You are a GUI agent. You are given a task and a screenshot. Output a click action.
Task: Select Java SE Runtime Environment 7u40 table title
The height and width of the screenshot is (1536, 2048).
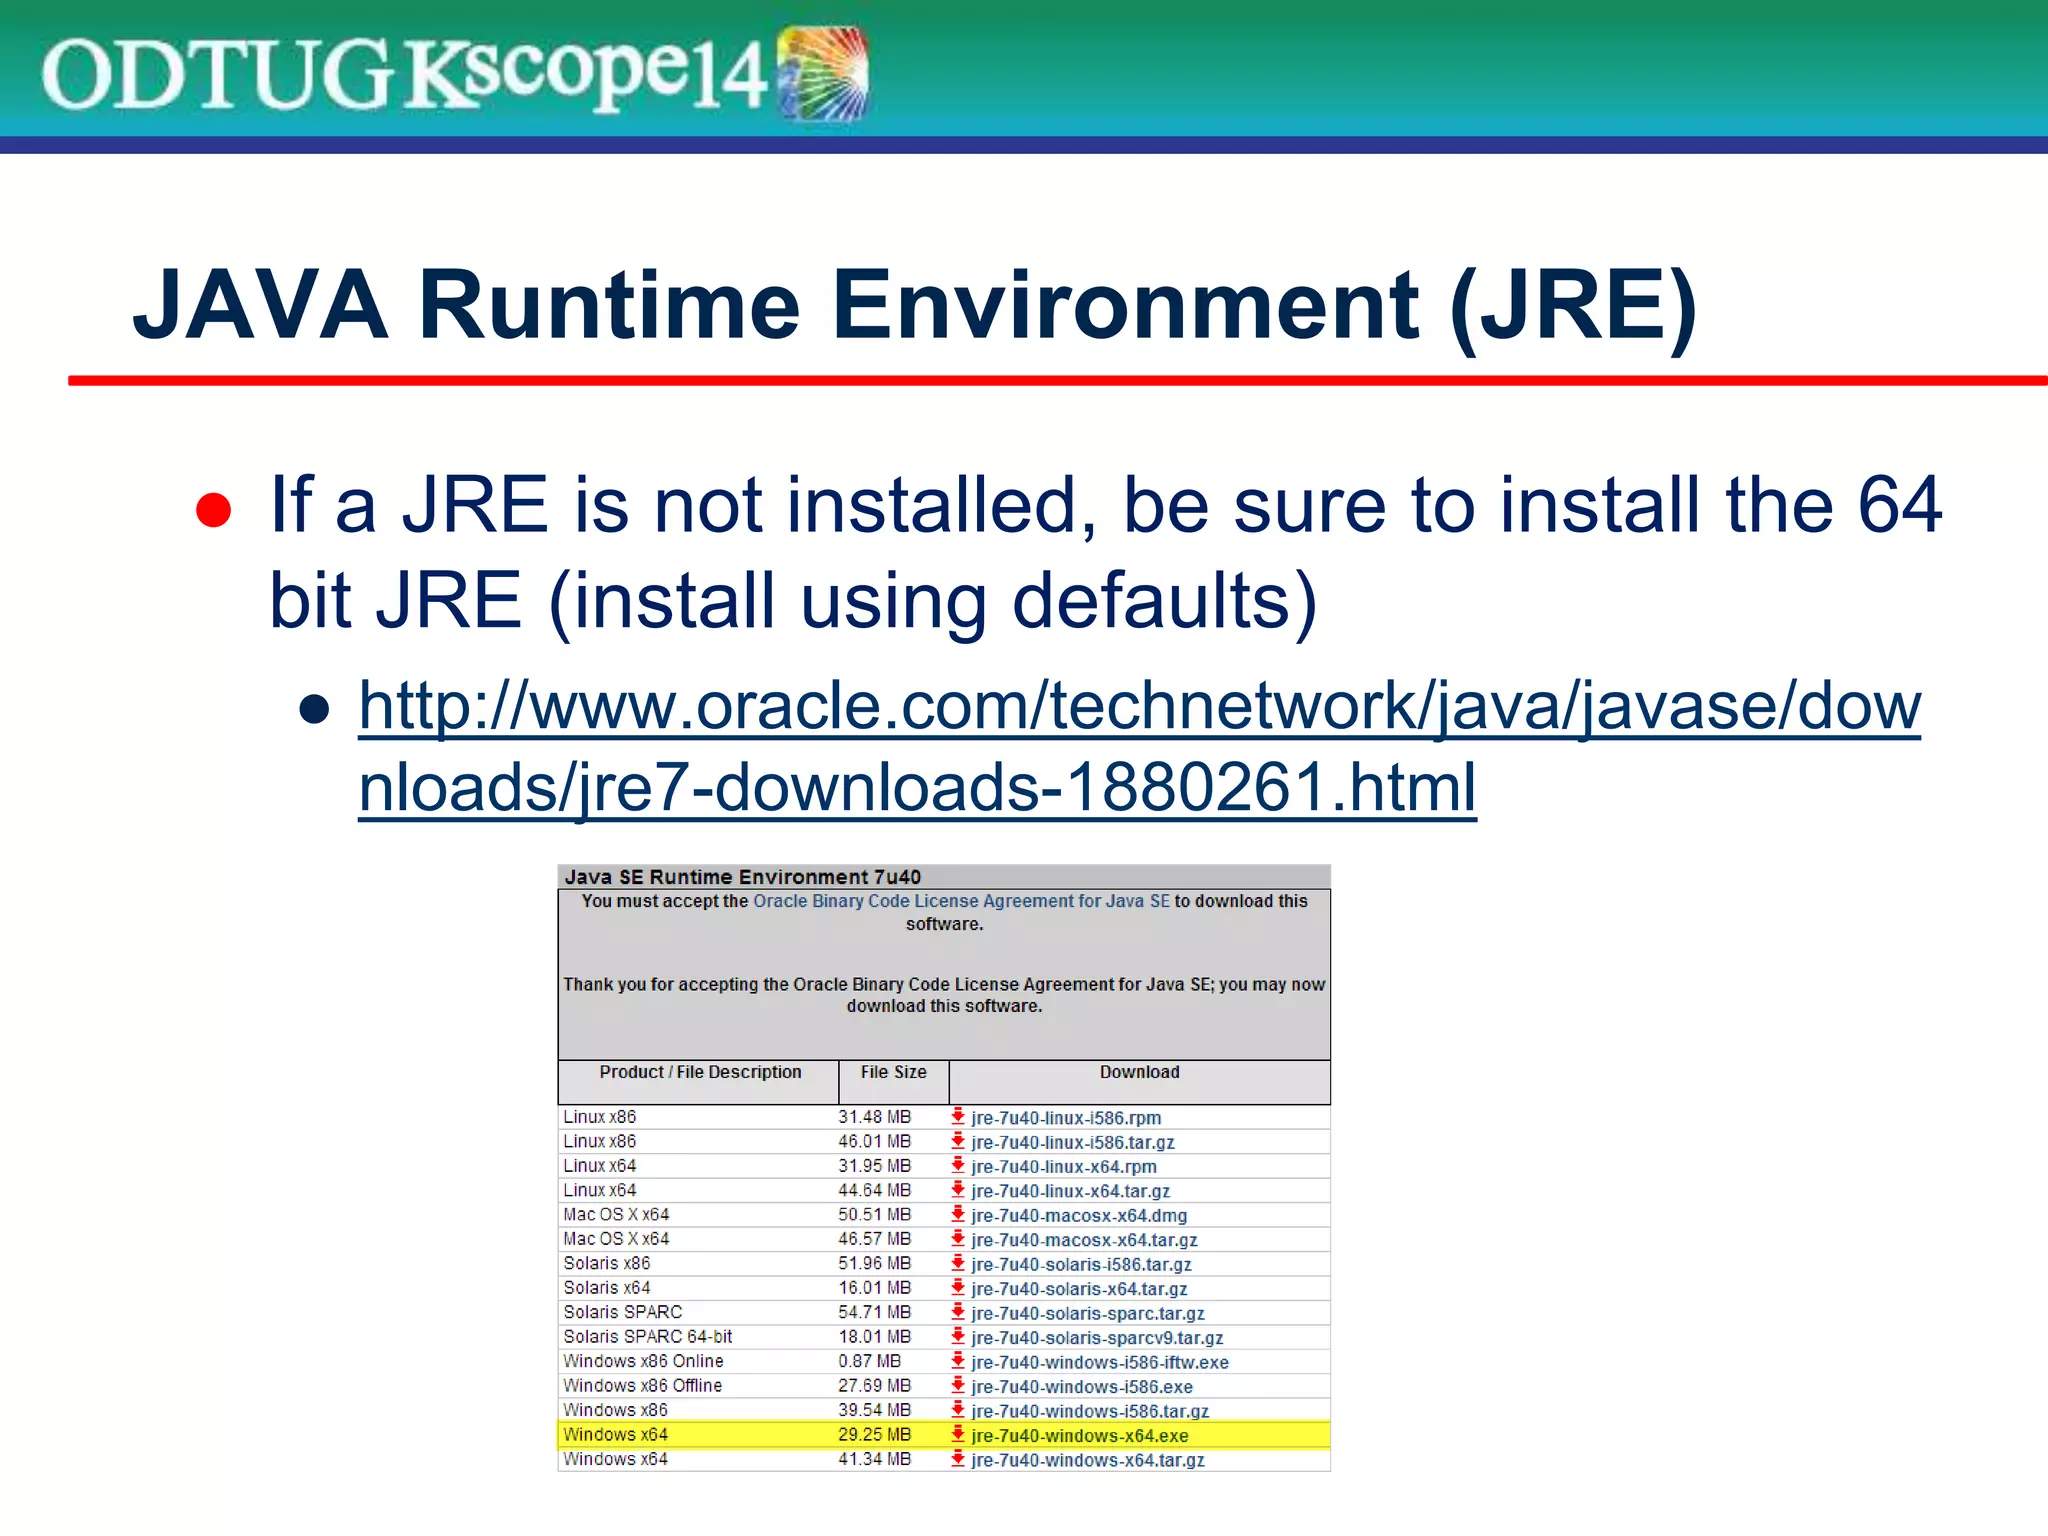pos(742,877)
